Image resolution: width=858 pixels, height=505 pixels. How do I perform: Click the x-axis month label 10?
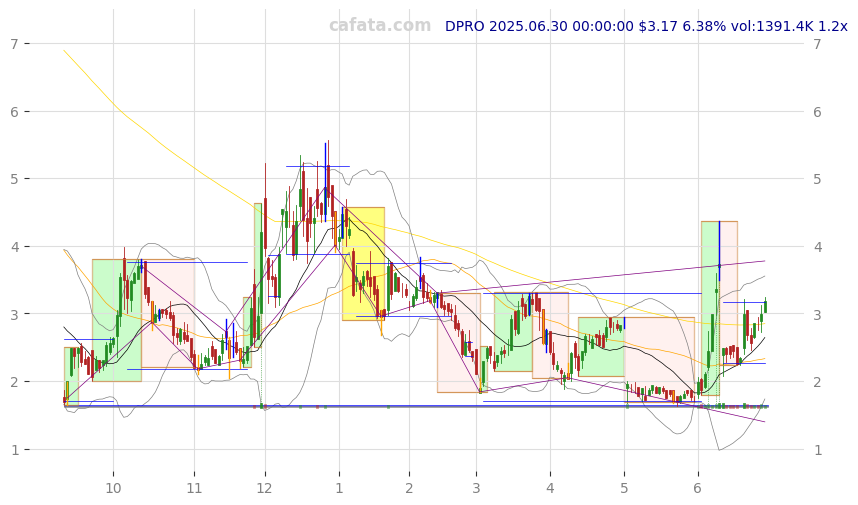pyautogui.click(x=113, y=488)
